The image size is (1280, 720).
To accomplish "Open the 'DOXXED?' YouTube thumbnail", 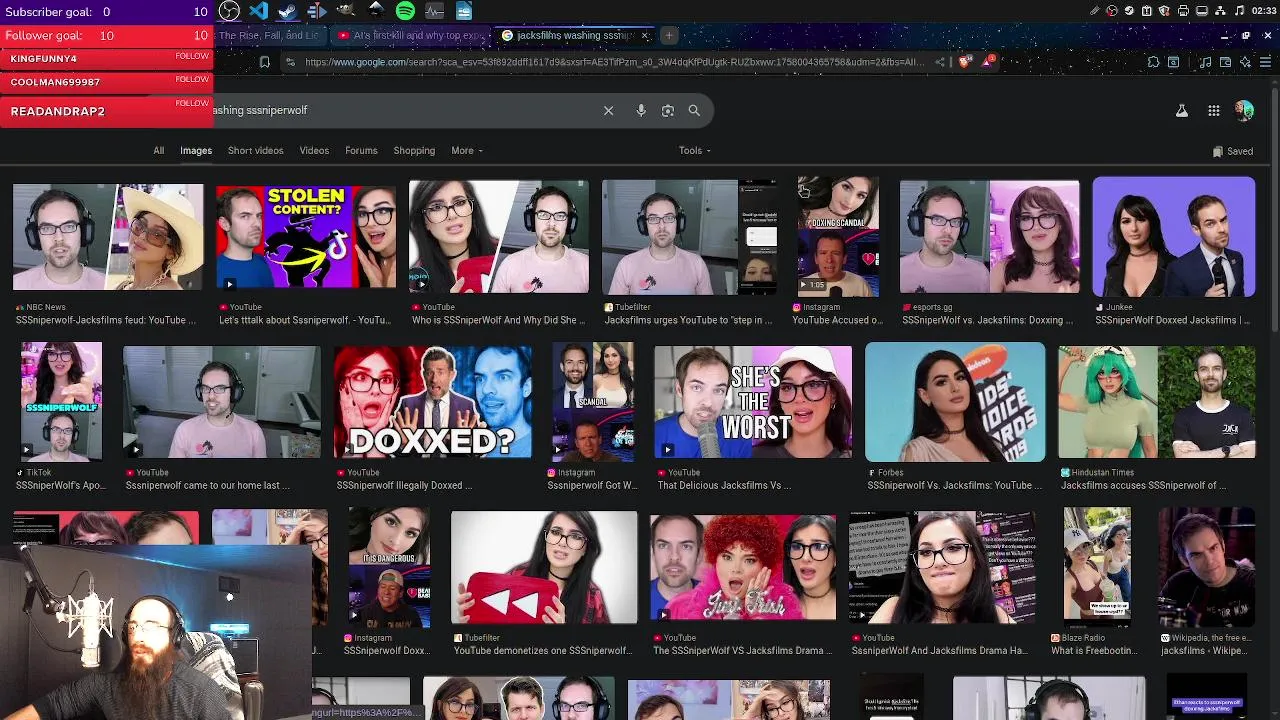I will [433, 402].
